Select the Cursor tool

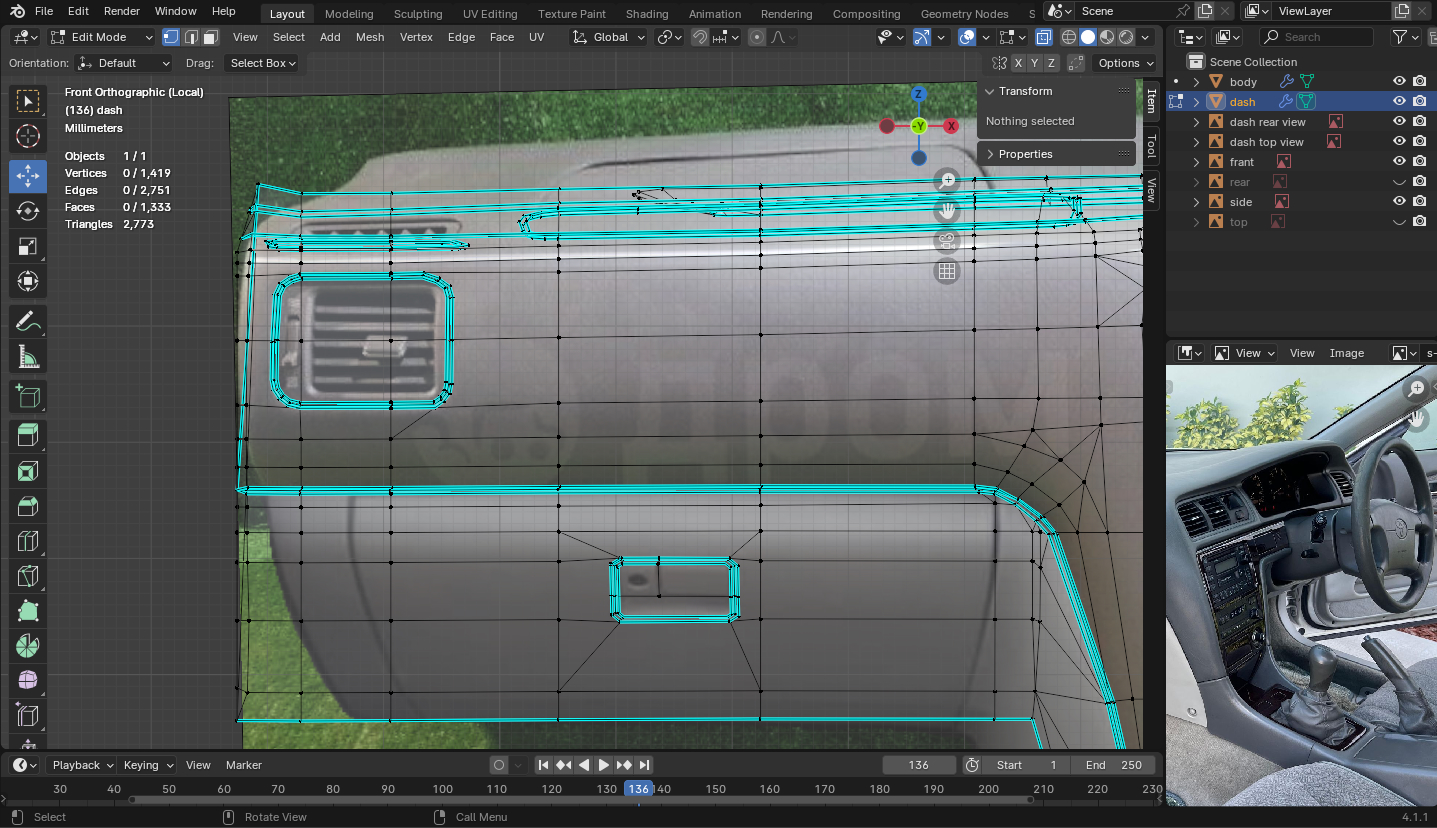click(28, 137)
